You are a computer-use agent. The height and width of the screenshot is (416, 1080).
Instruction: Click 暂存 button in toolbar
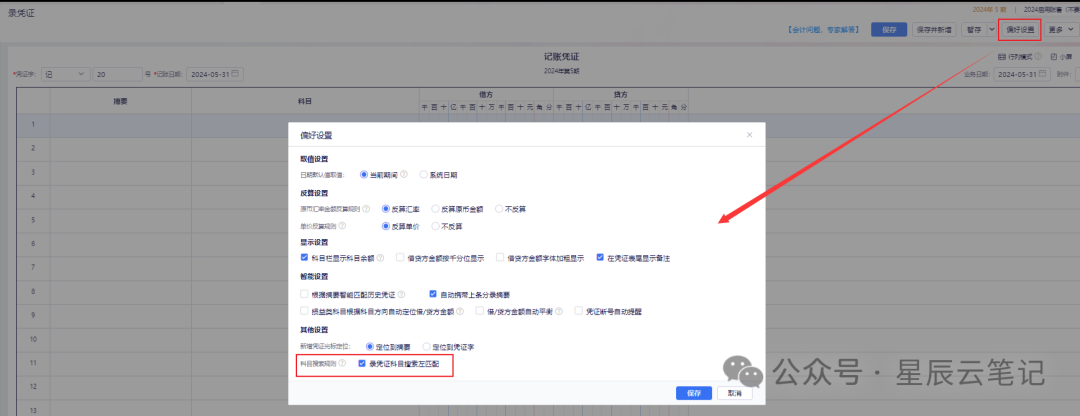(973, 30)
